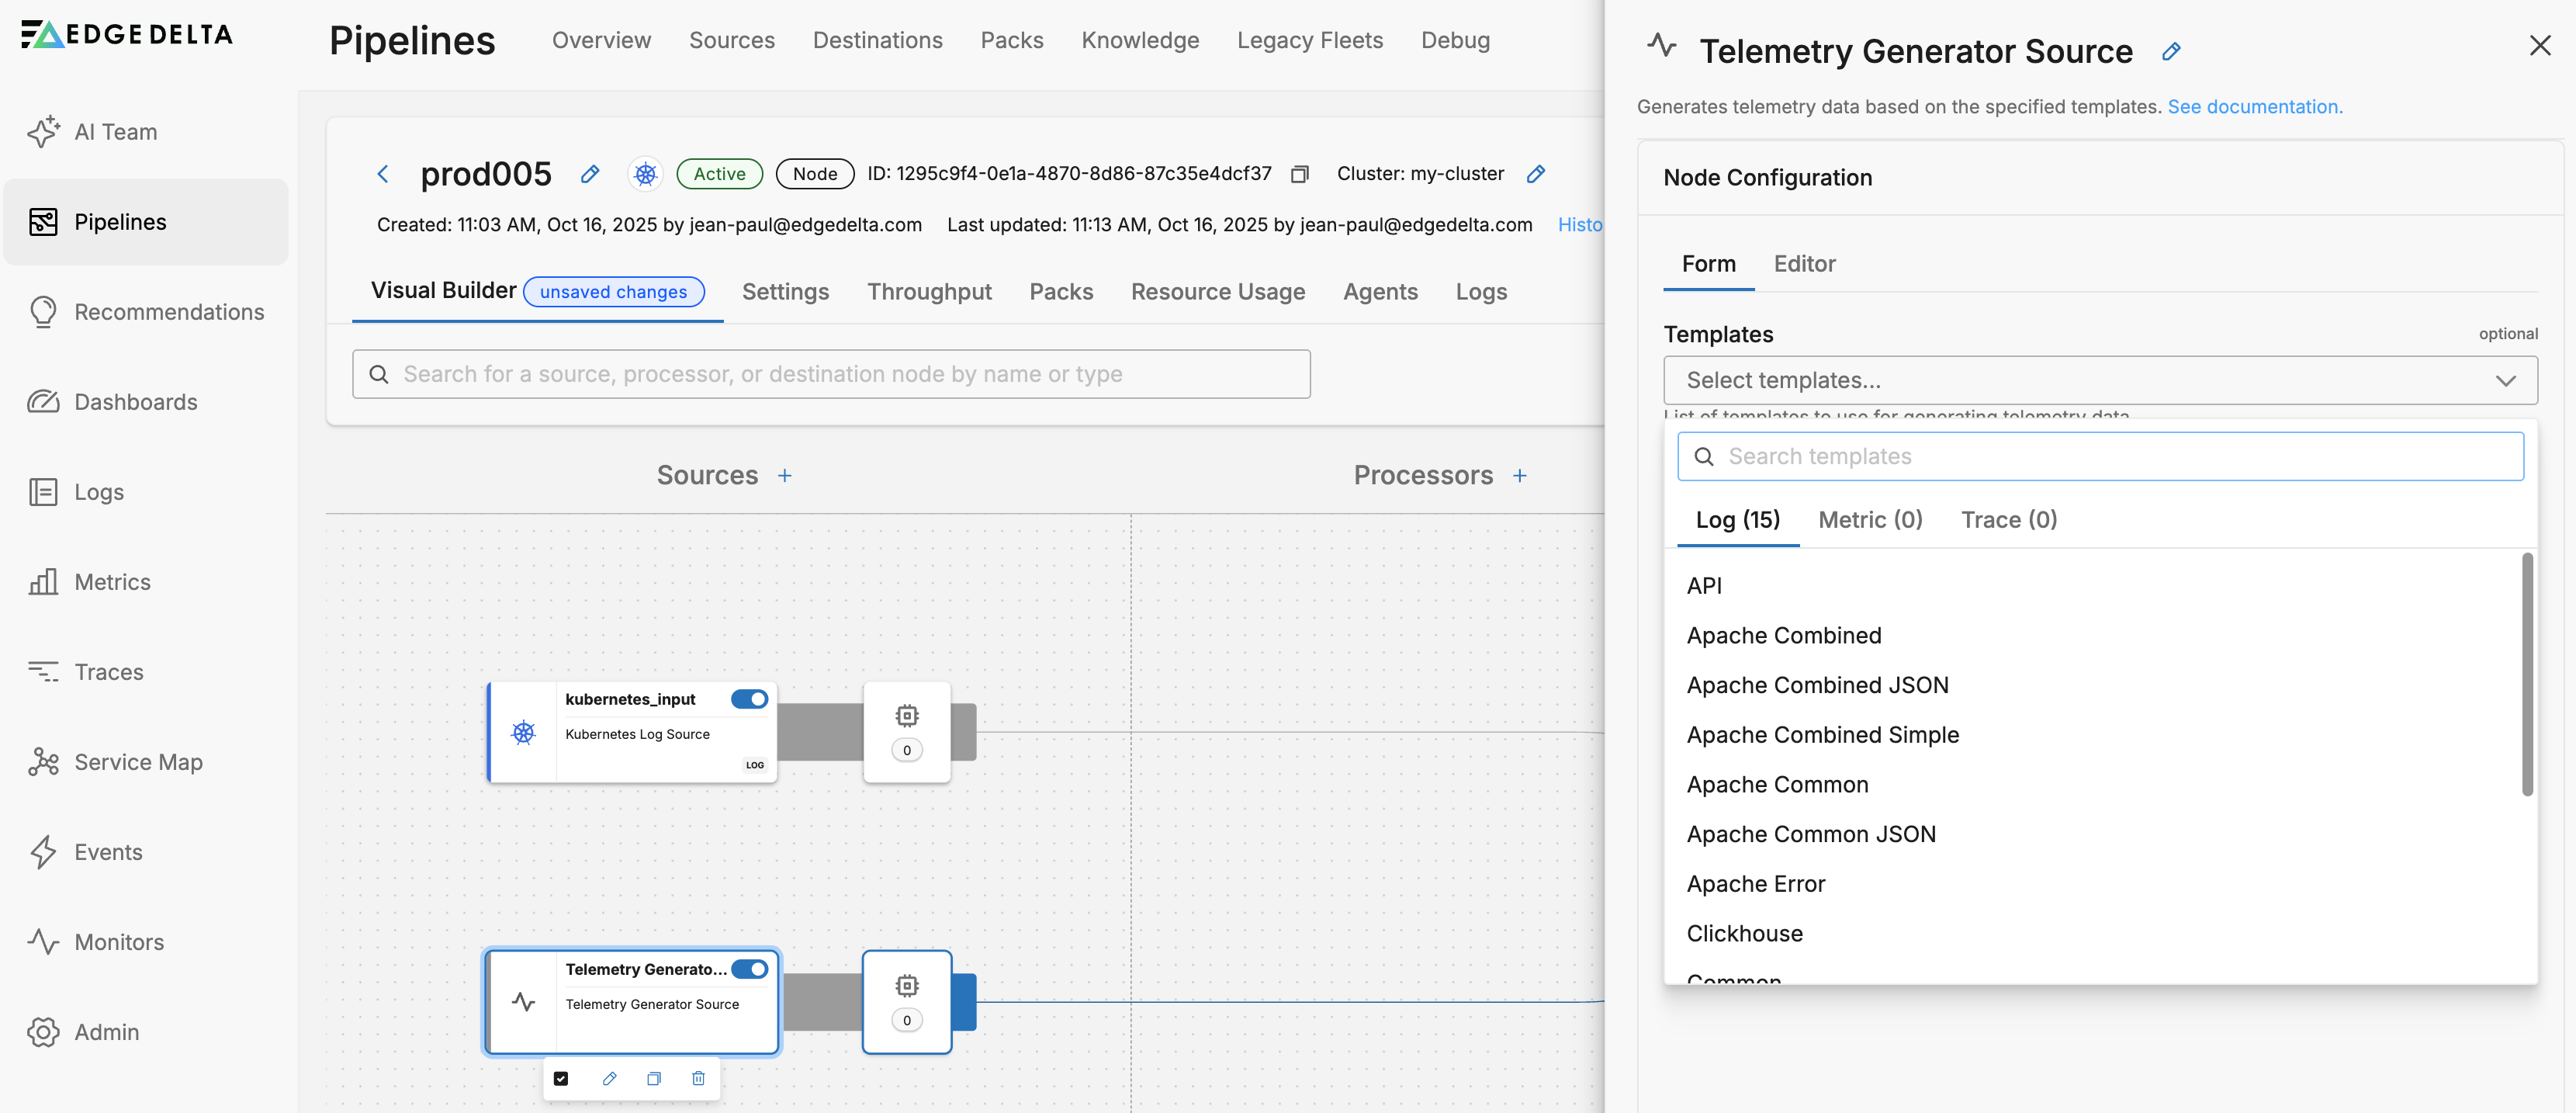The width and height of the screenshot is (2576, 1113).
Task: Click the unsaved changes badge
Action: click(613, 292)
